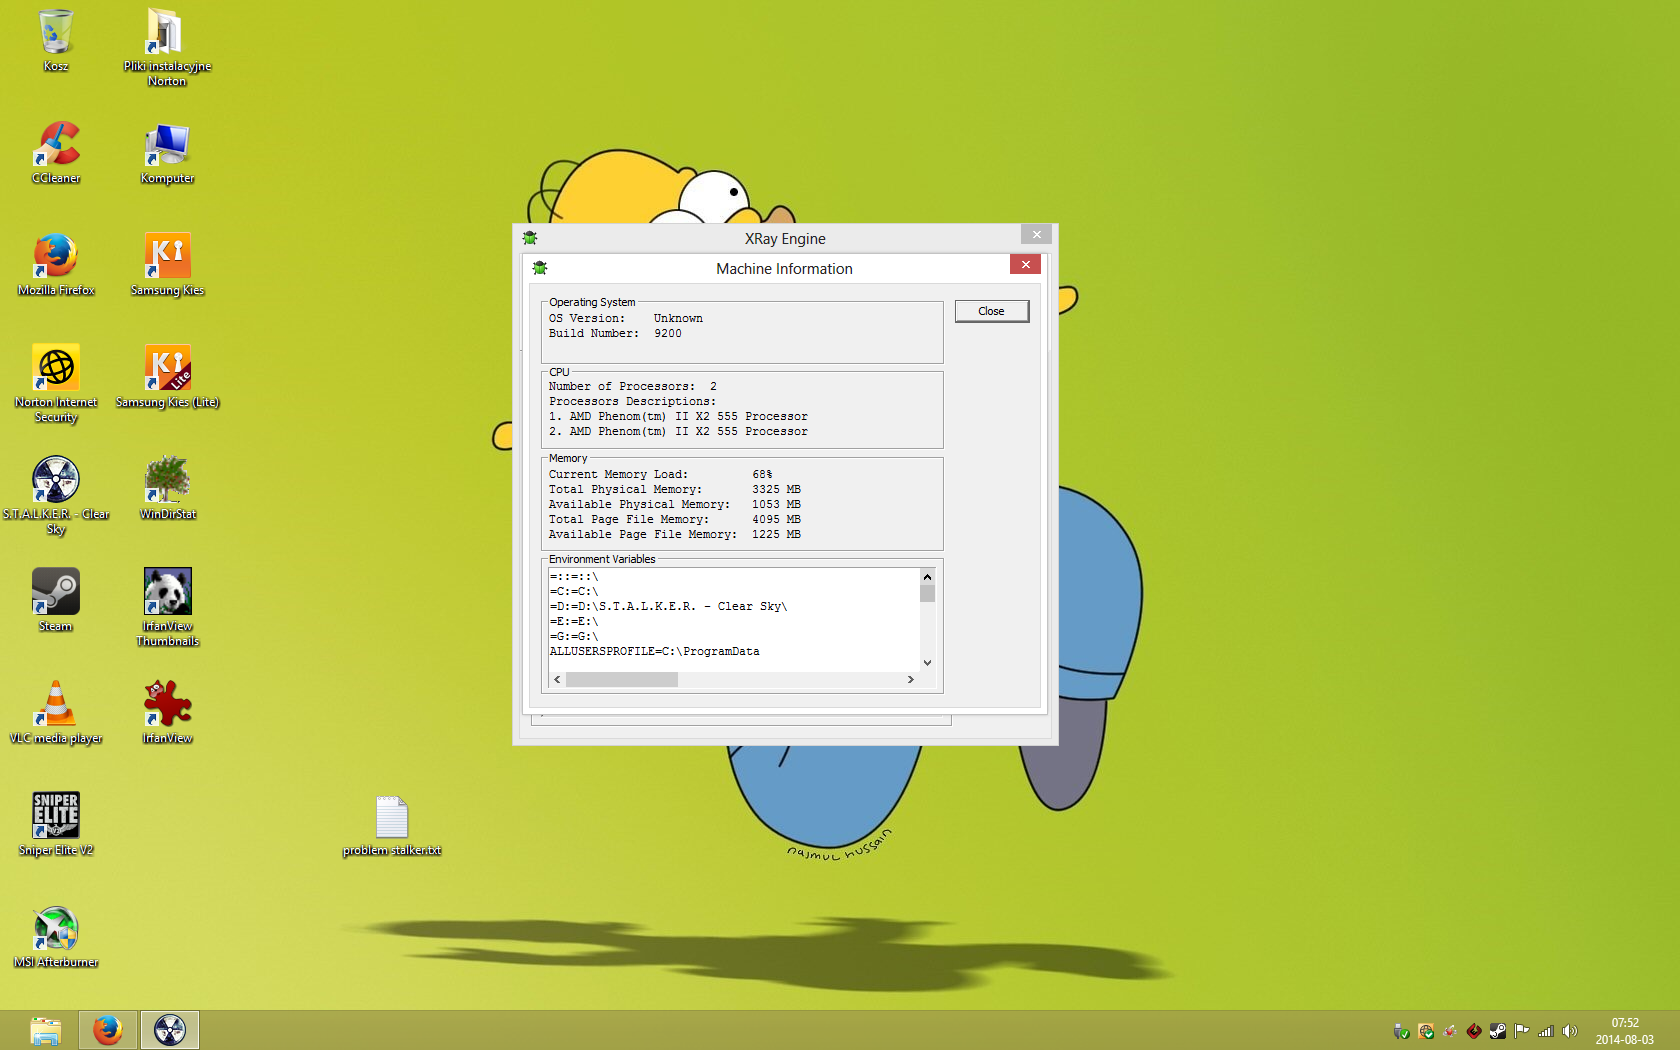
Task: Select the =D:=D:\S.T.A.L.K.E.R. - Clear Sky\ line
Action: pyautogui.click(x=668, y=606)
